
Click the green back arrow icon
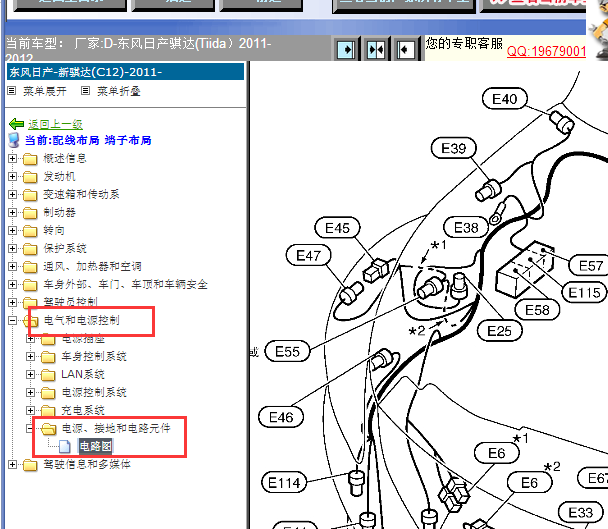click(x=16, y=124)
